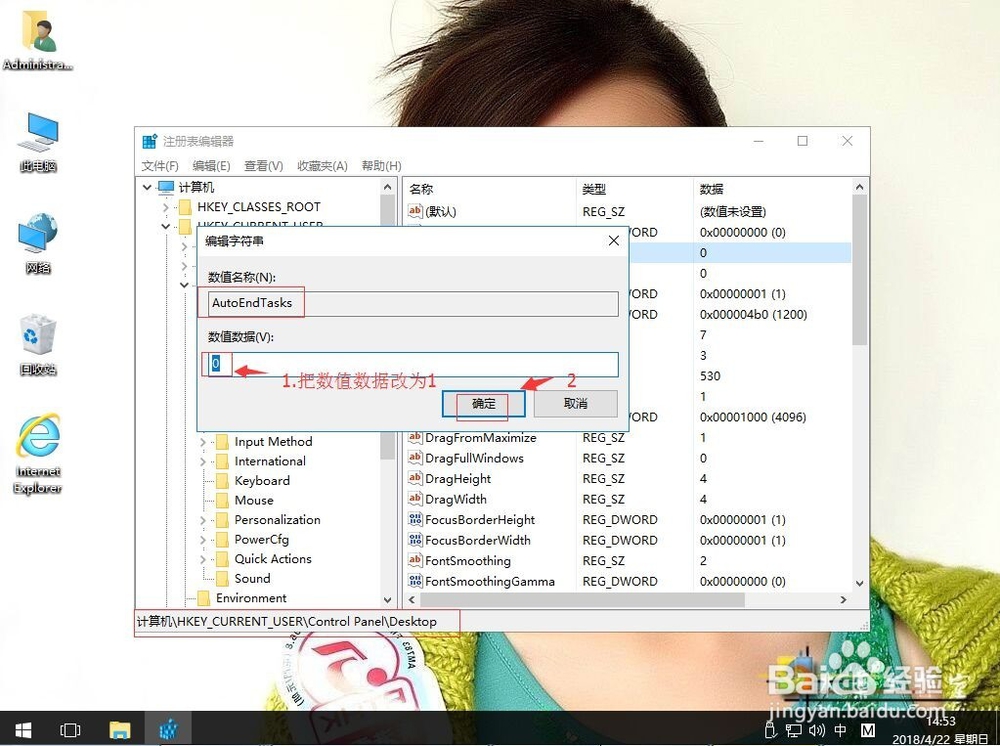Select the FontSmoothing value
Screen dimensions: 1000x746
tap(467, 561)
